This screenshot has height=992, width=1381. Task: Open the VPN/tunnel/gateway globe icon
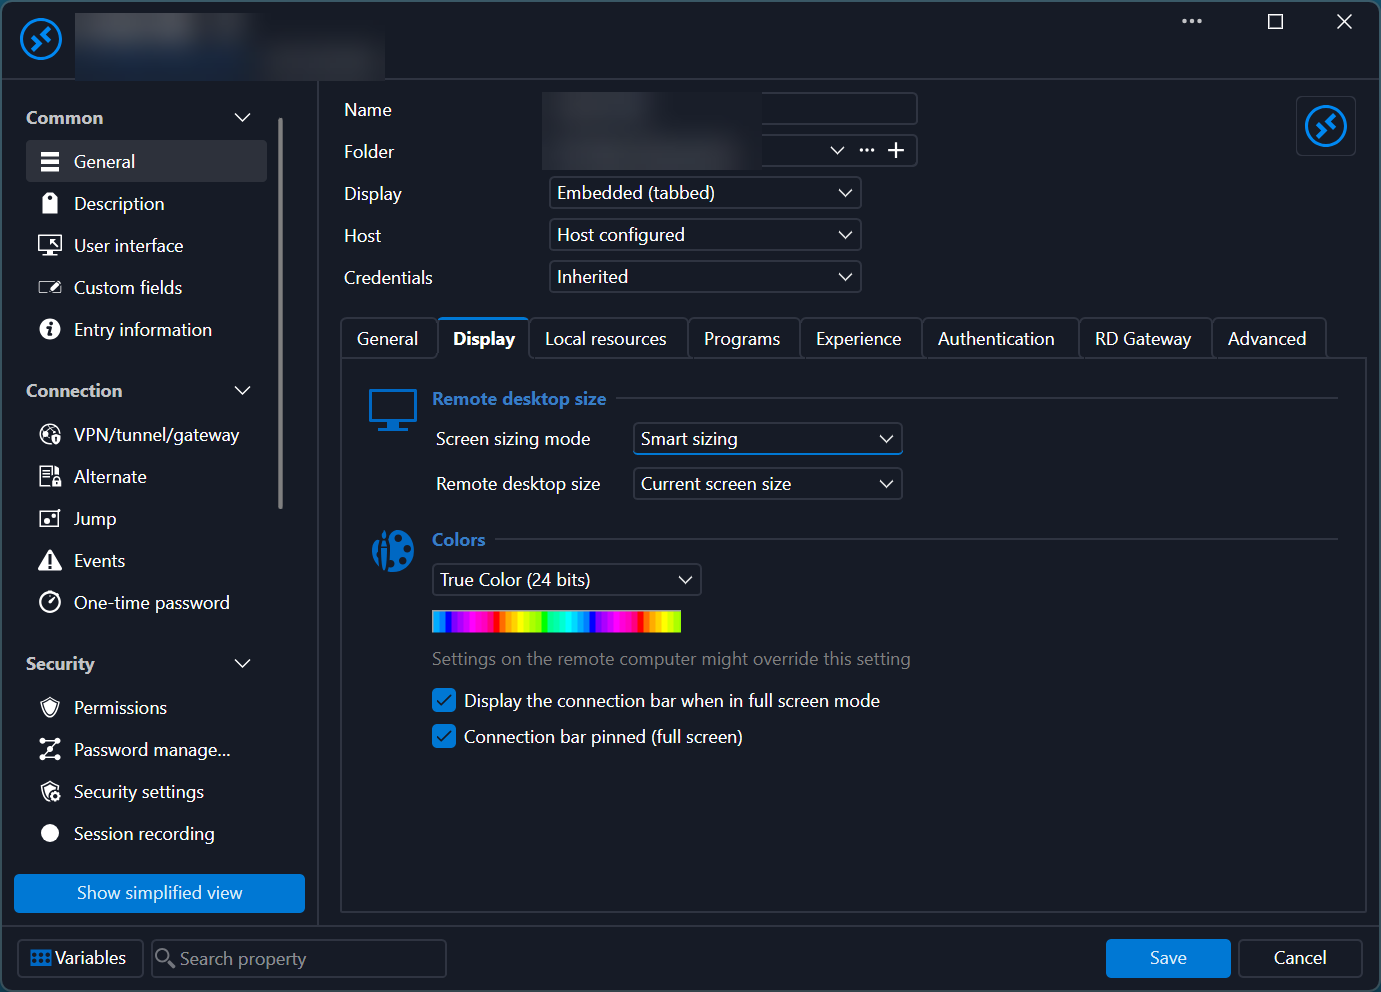(50, 435)
